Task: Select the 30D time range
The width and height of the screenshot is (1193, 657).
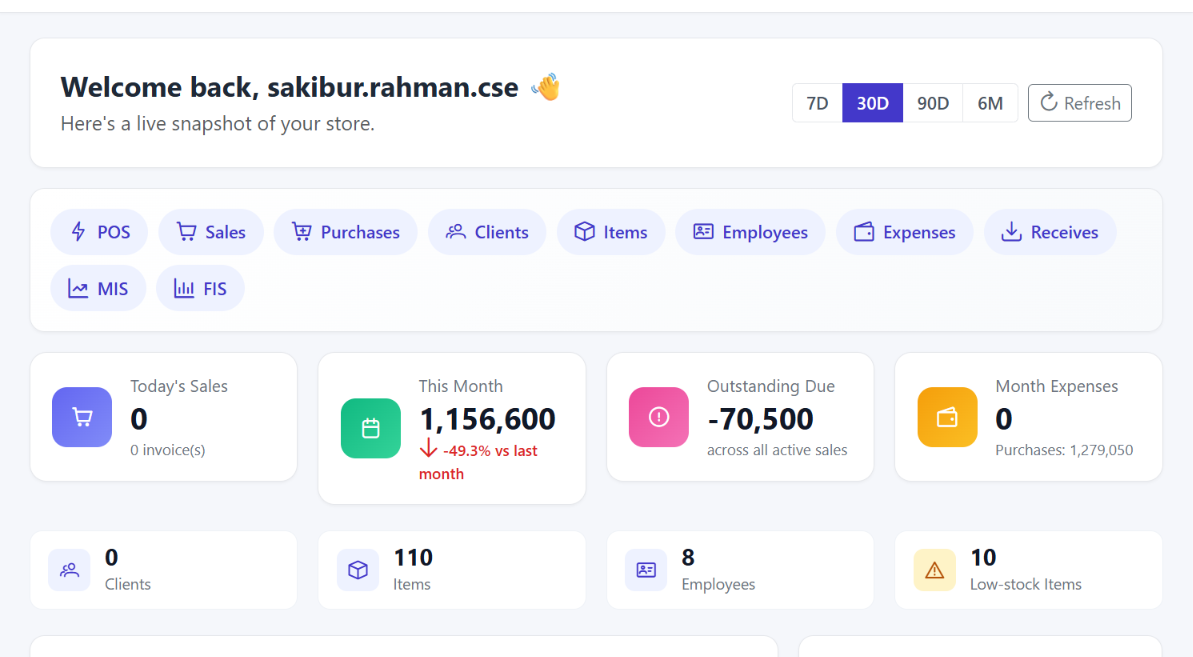Action: [873, 103]
